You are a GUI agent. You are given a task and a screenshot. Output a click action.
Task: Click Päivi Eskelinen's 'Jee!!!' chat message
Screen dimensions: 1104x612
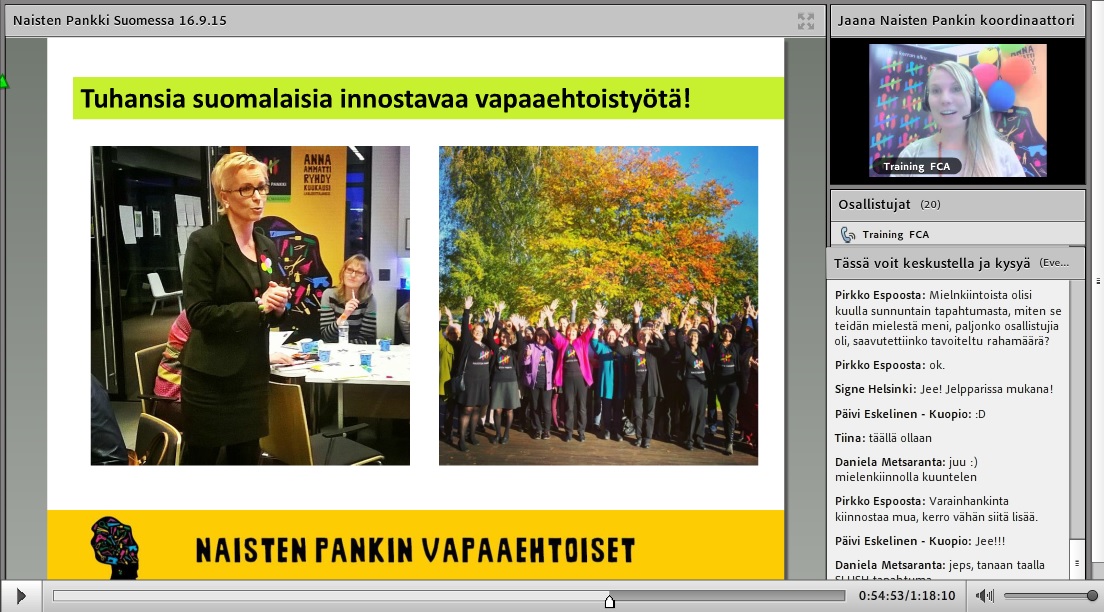coord(920,541)
